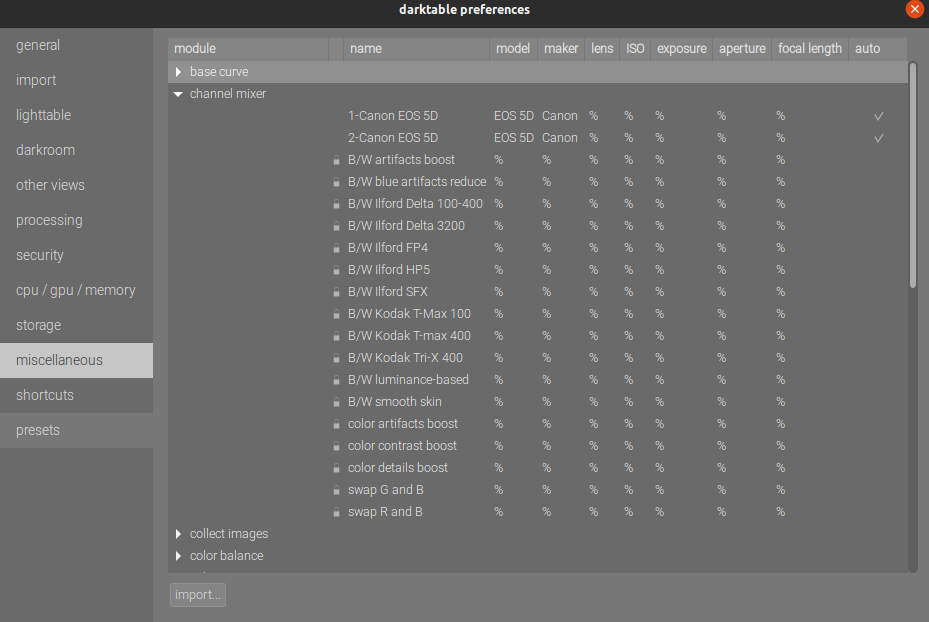Go to processing preferences

click(x=76, y=220)
